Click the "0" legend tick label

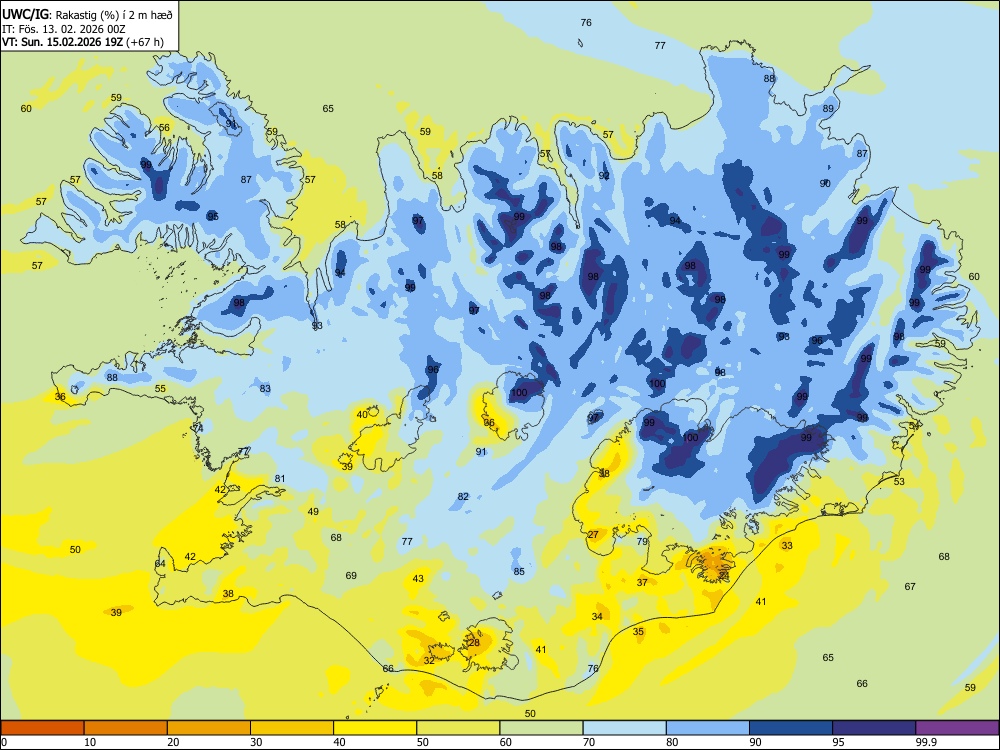[x=4, y=742]
